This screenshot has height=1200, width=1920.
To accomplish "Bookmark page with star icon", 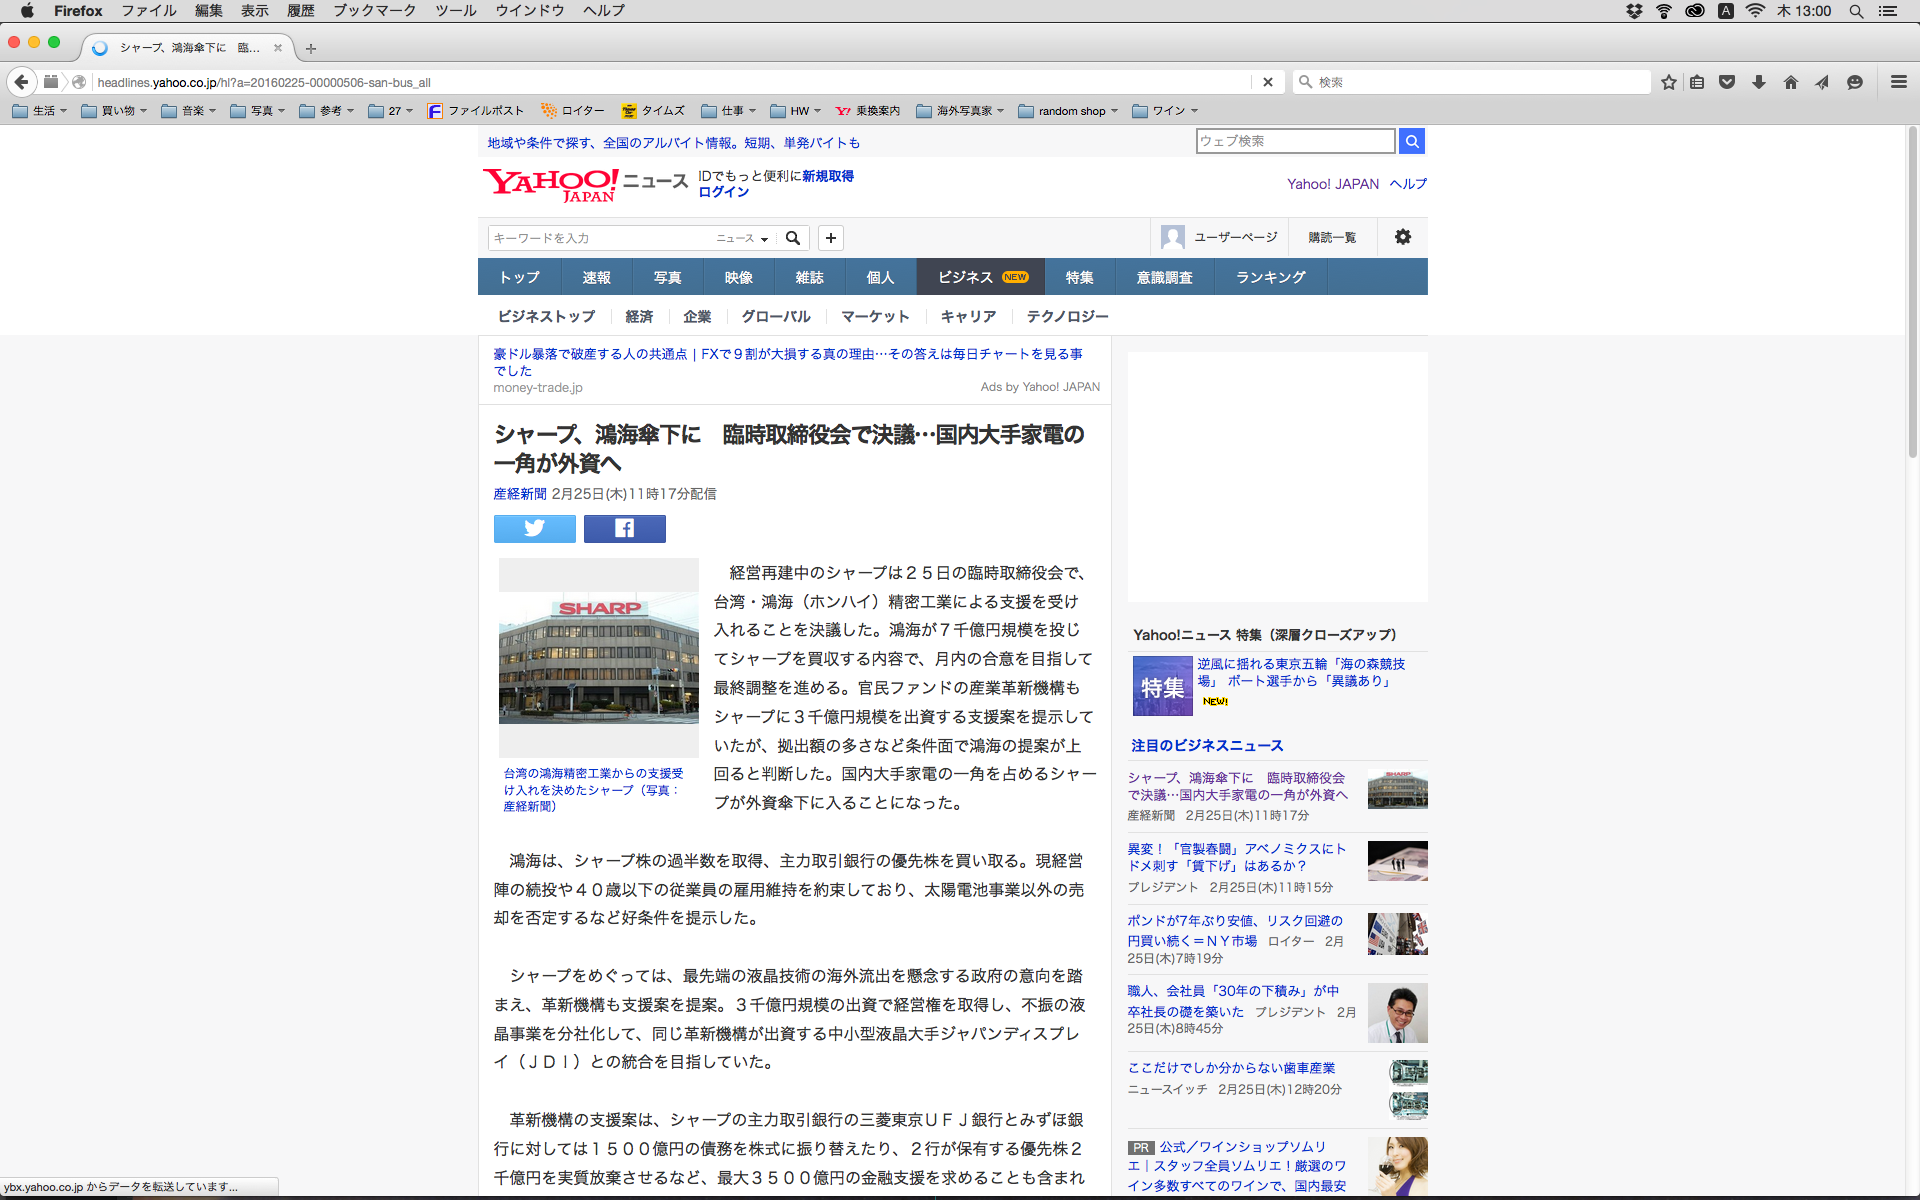I will pos(1668,82).
